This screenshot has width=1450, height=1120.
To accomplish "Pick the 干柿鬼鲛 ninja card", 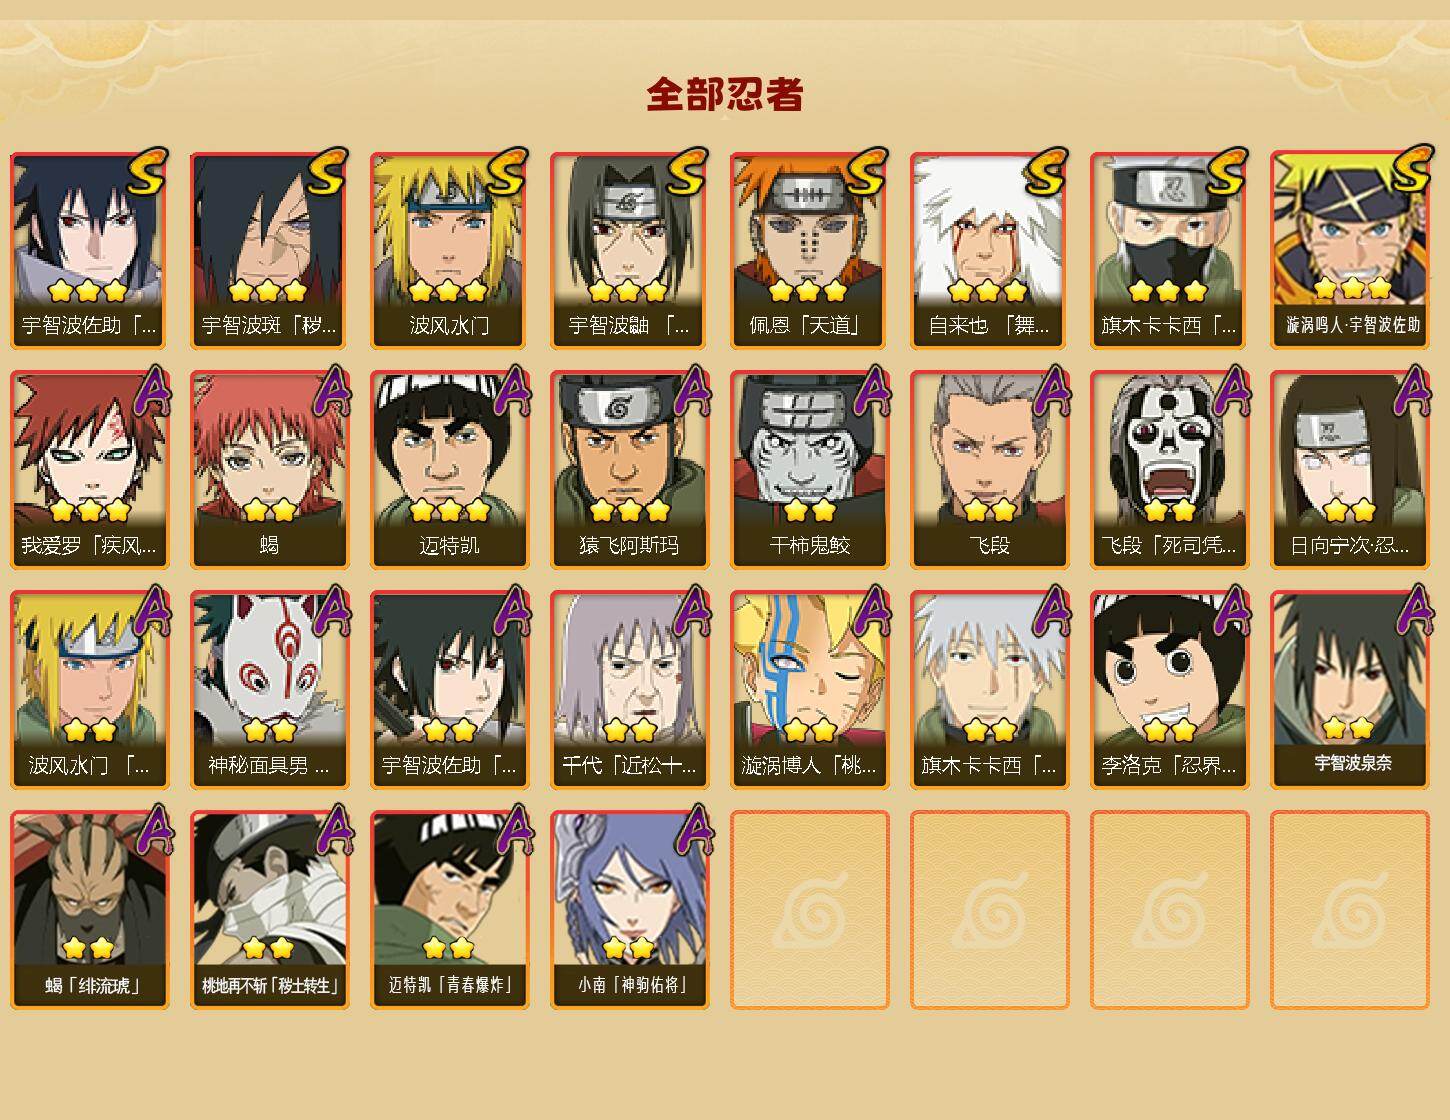I will click(x=809, y=470).
